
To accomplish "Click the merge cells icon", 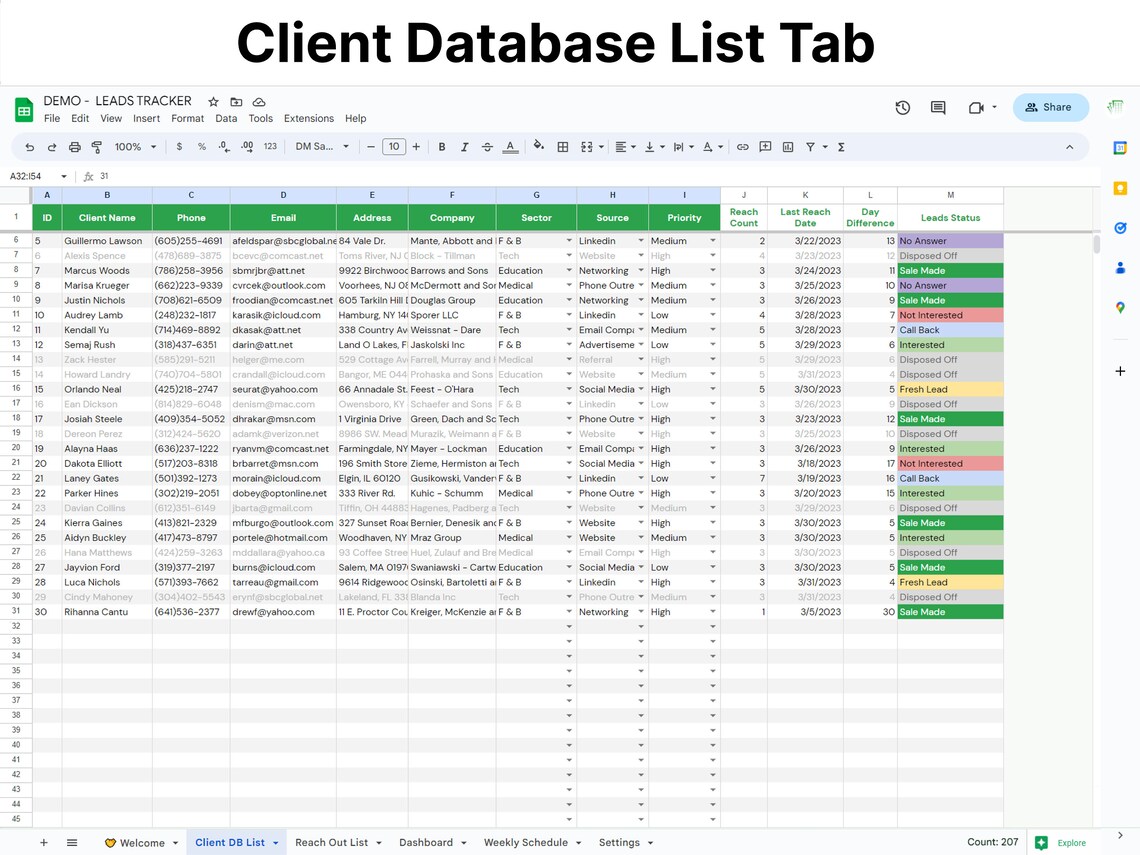I will click(585, 146).
